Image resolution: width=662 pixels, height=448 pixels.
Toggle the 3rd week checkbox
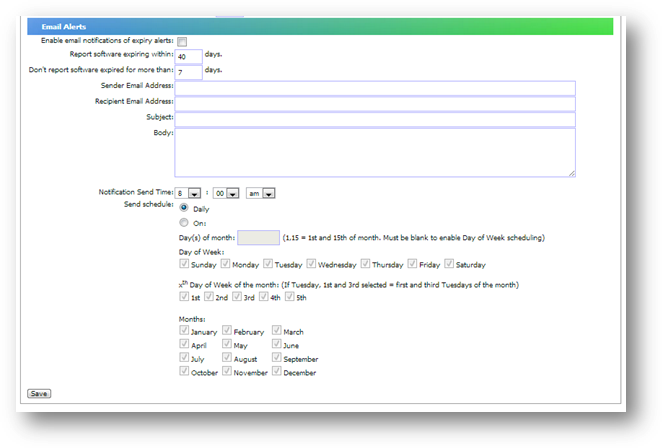click(x=237, y=296)
